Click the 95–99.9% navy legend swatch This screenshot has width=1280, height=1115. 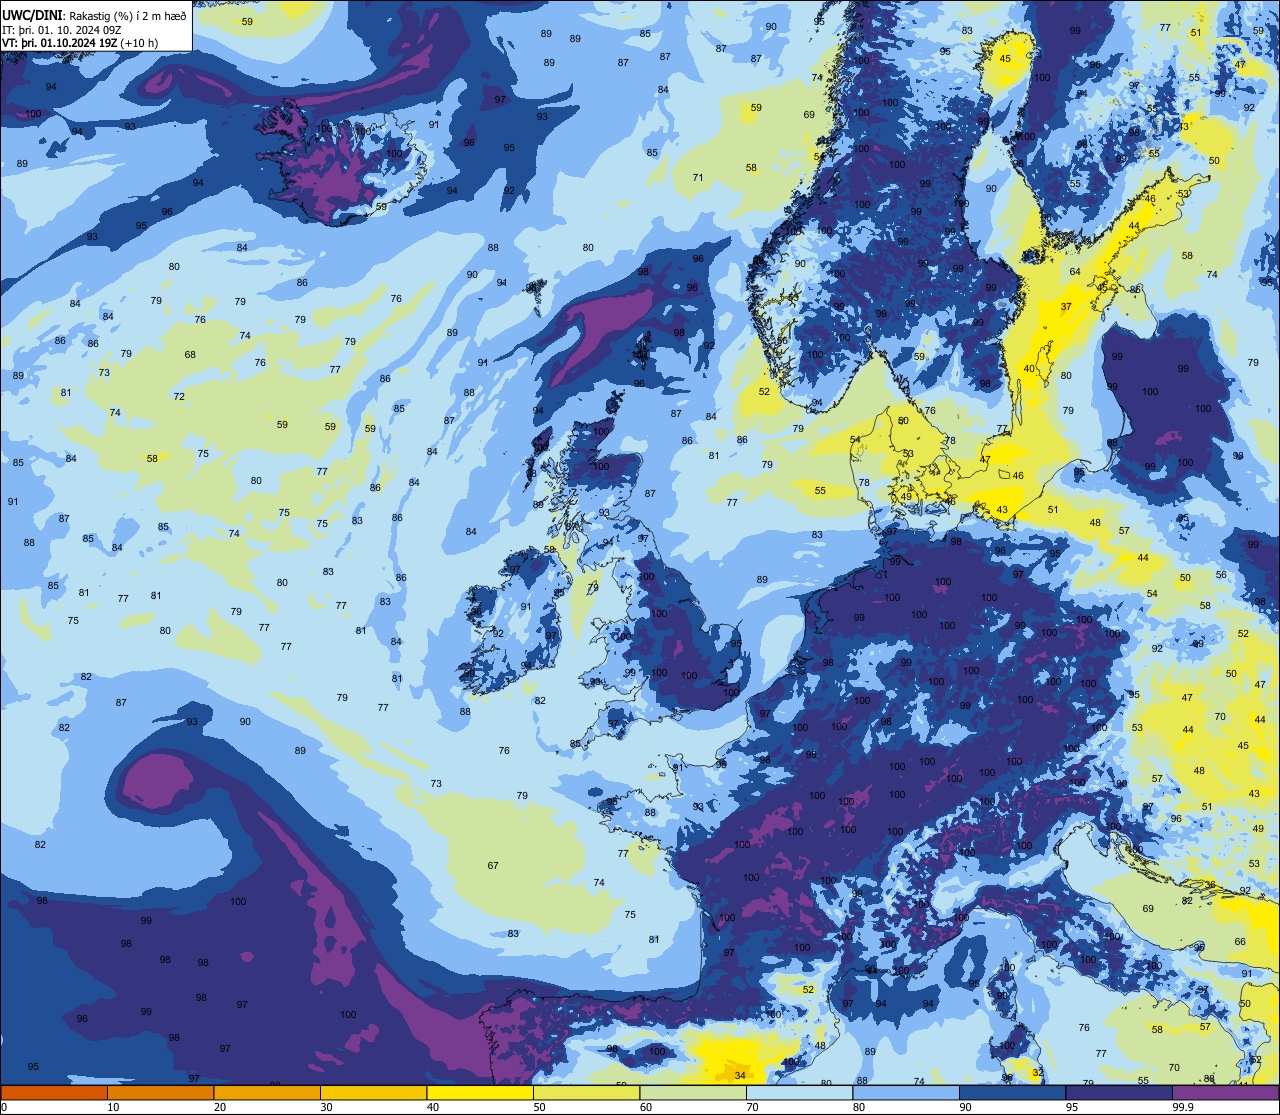[x=1119, y=1093]
